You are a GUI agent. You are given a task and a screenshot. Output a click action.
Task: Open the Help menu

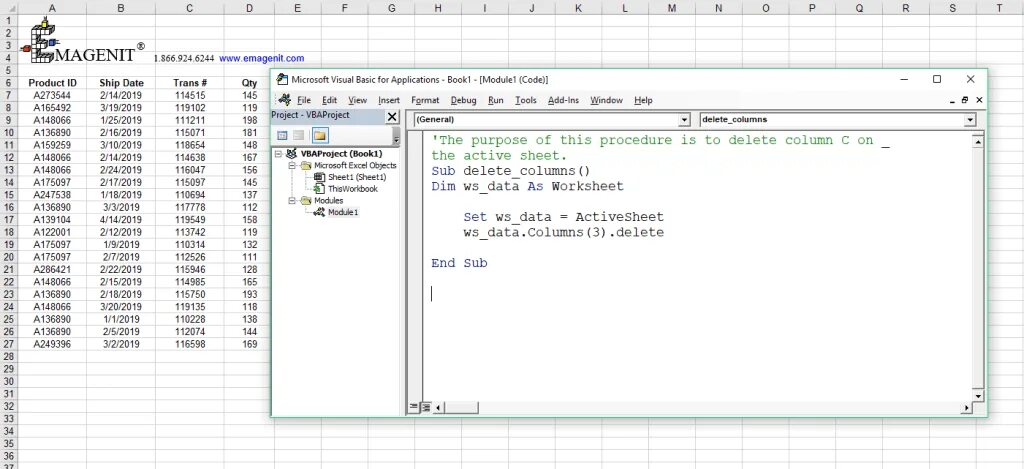tap(643, 100)
